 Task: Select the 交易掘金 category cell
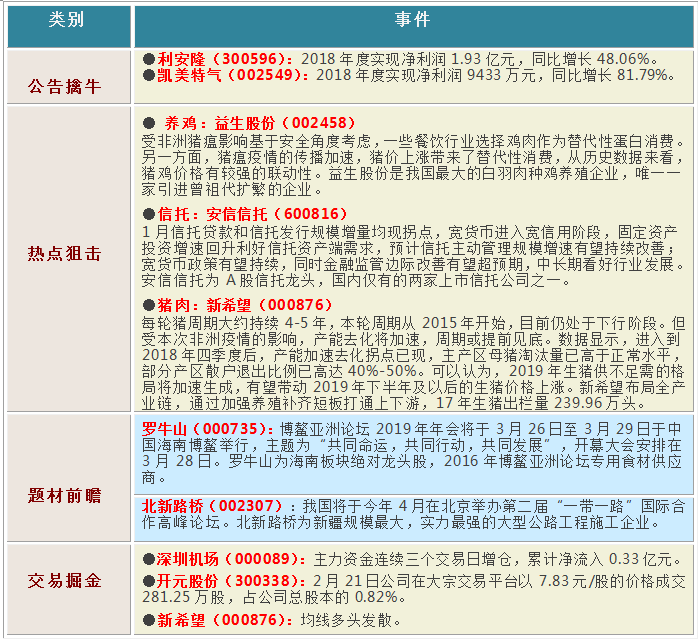(x=69, y=589)
